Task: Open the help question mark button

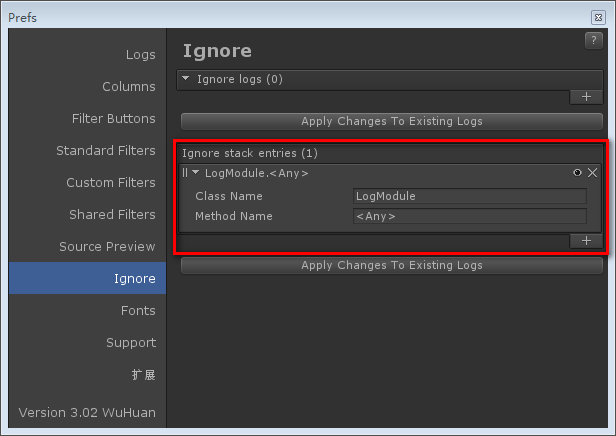Action: coord(594,40)
